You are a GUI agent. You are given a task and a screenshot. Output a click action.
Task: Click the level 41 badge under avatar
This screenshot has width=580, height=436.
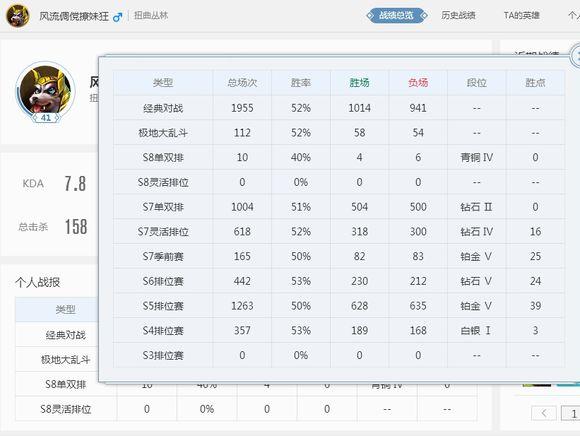point(46,118)
